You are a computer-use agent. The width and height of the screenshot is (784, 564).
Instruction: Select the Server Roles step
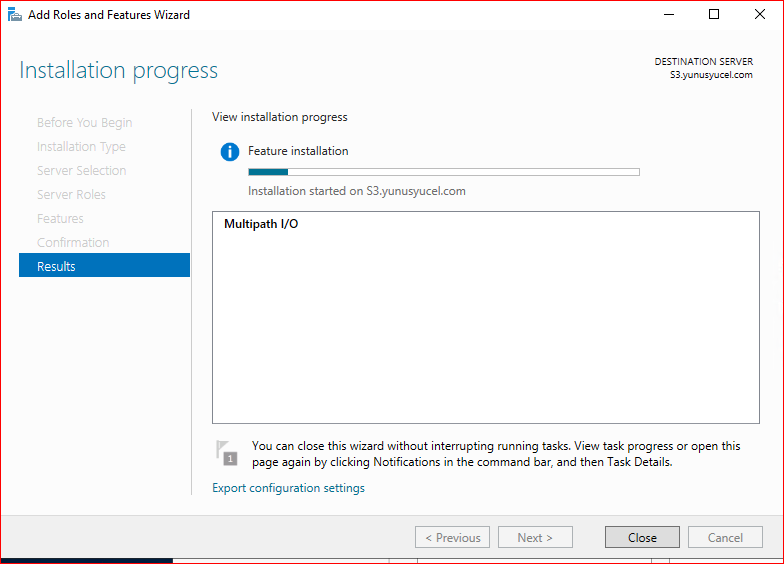point(71,194)
